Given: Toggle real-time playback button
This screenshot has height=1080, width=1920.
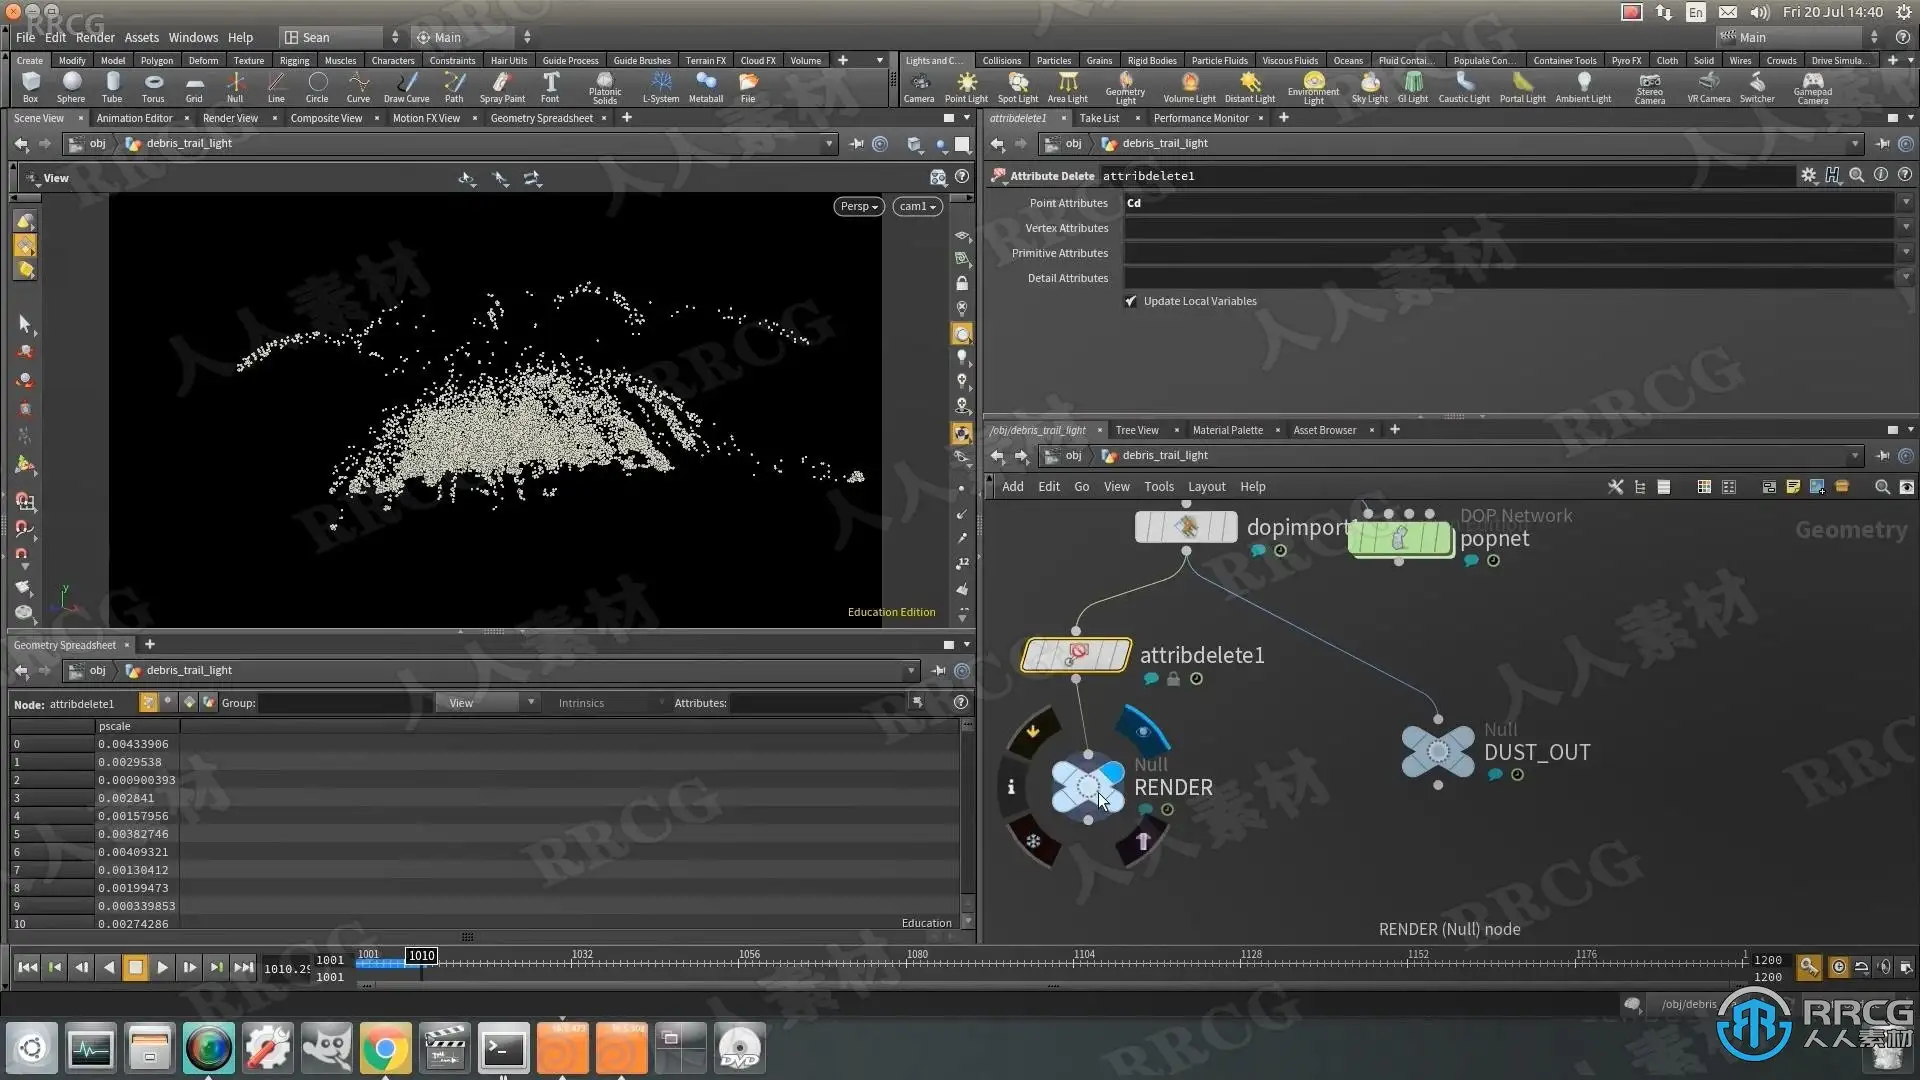Looking at the screenshot, I should tap(1838, 967).
